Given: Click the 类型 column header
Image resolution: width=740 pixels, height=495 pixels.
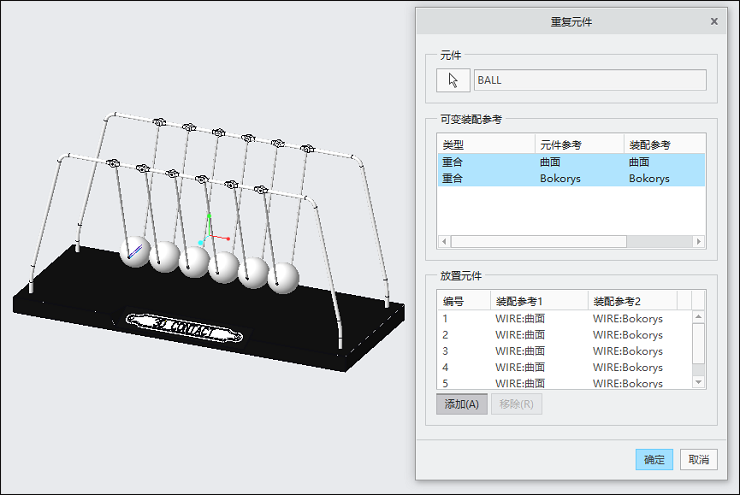Looking at the screenshot, I should [487, 145].
